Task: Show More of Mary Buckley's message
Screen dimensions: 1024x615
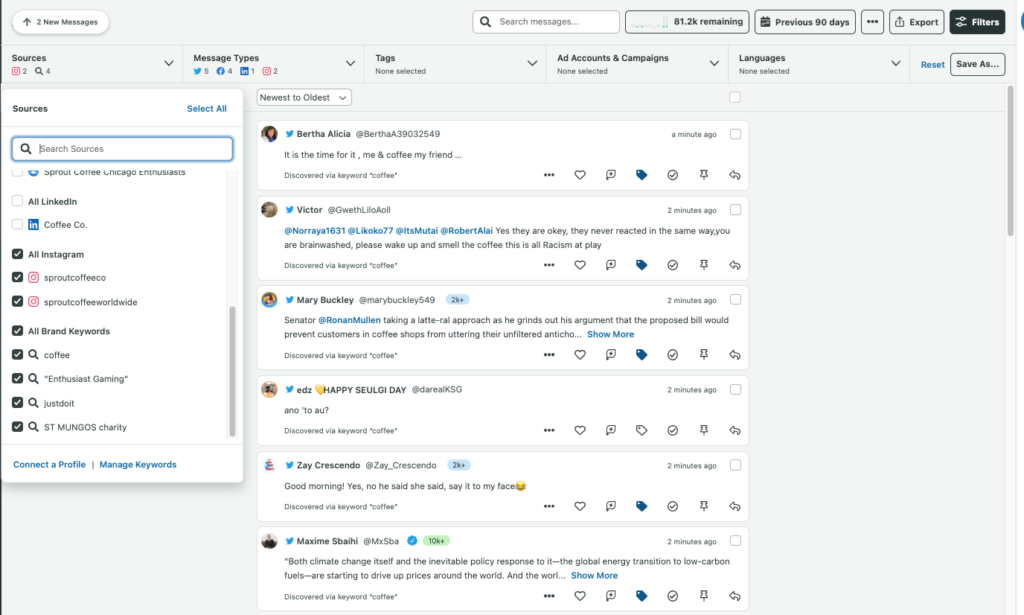Action: pyautogui.click(x=610, y=334)
